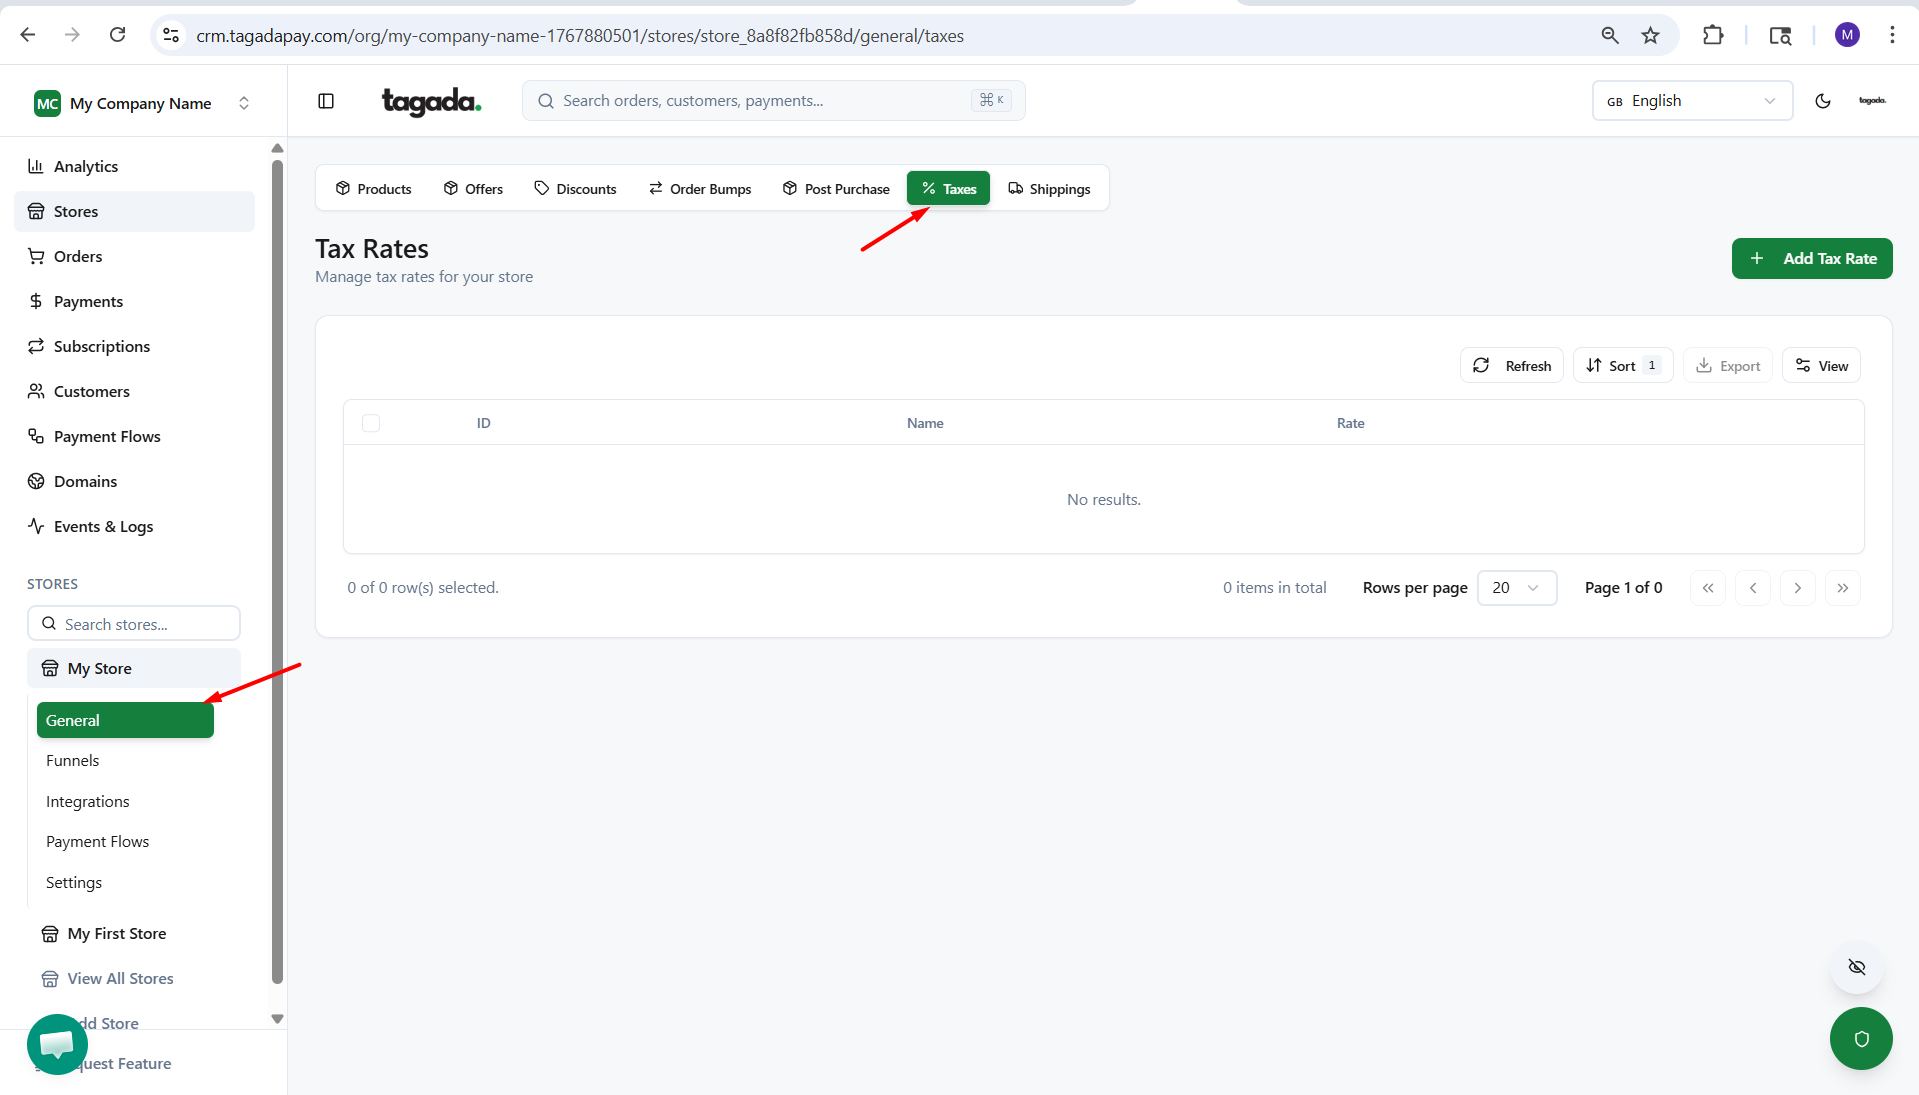This screenshot has width=1919, height=1095.
Task: Open the My Company Name organization switcher
Action: click(141, 104)
